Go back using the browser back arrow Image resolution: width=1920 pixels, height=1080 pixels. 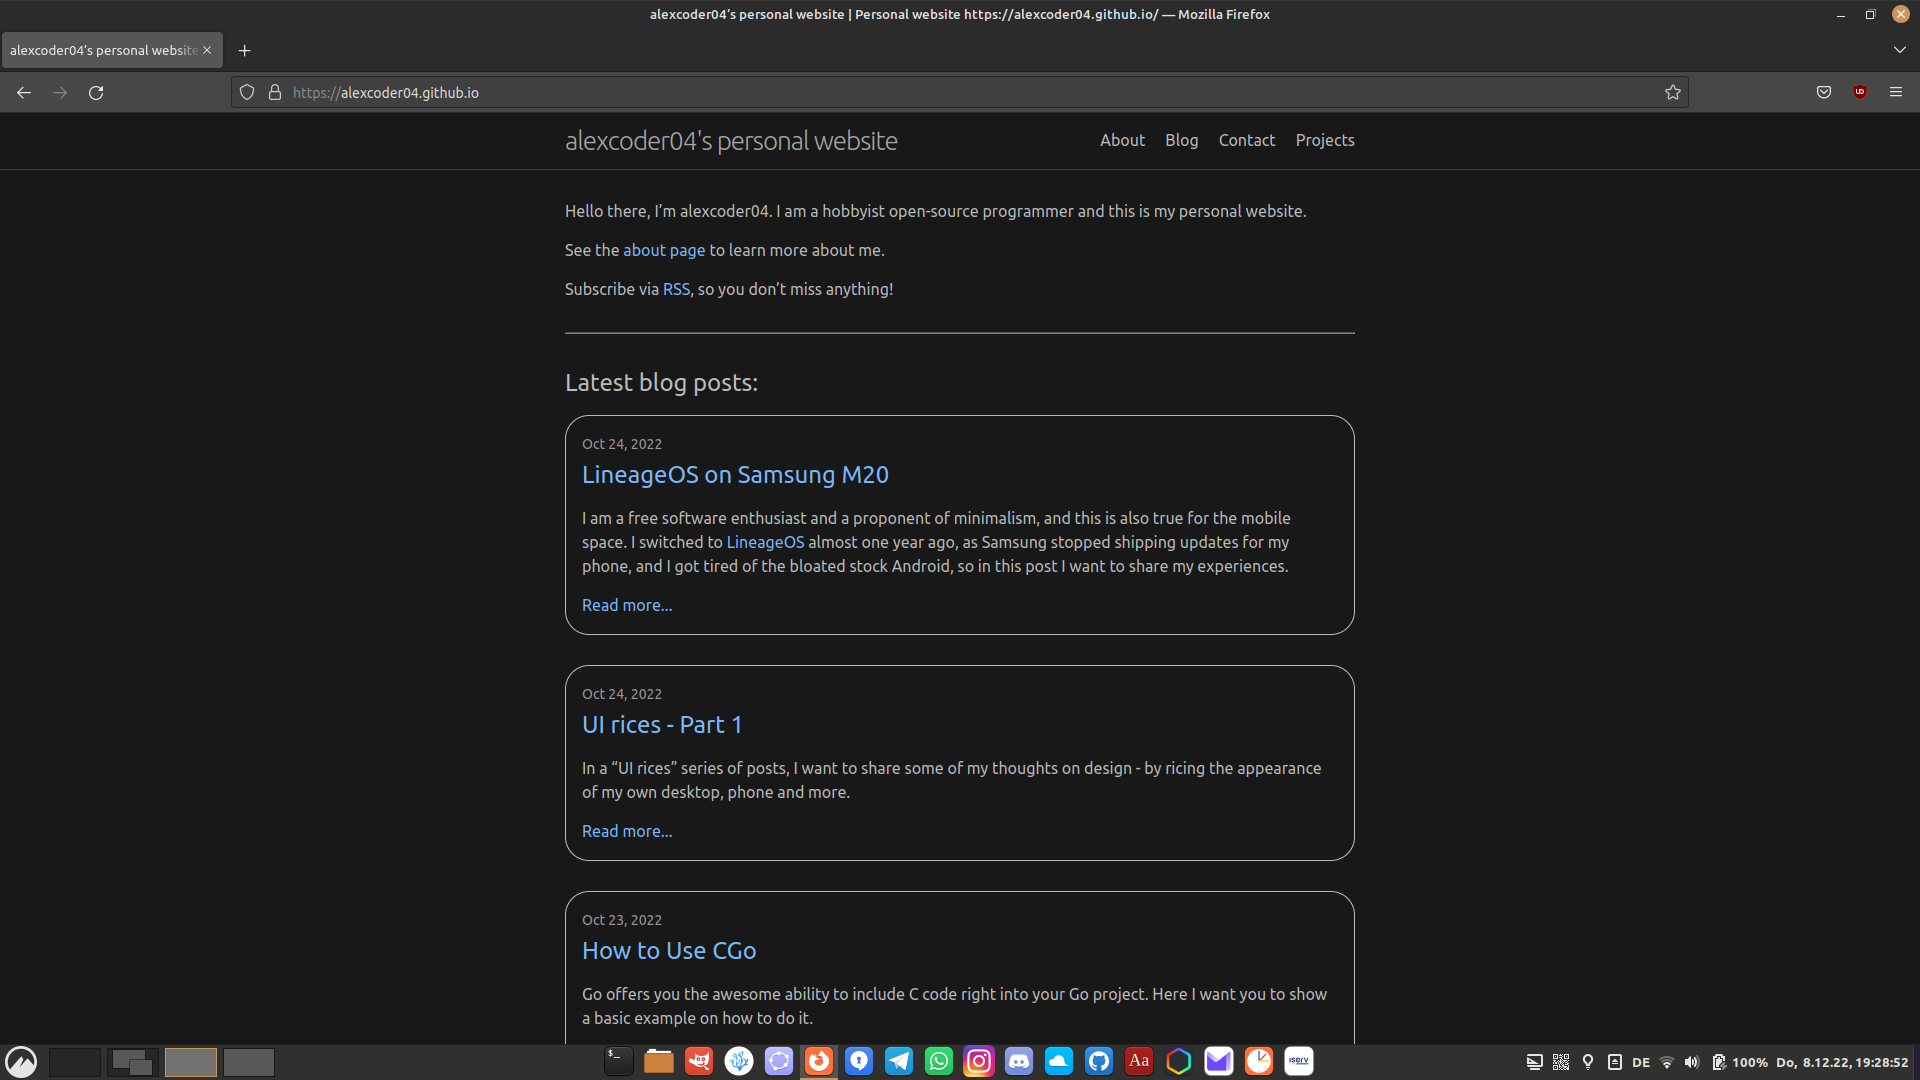pos(24,92)
